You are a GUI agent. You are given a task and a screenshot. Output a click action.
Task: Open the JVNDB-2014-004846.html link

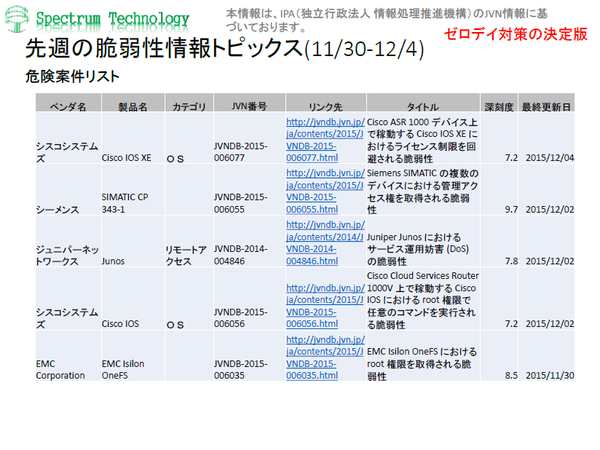[x=325, y=243]
